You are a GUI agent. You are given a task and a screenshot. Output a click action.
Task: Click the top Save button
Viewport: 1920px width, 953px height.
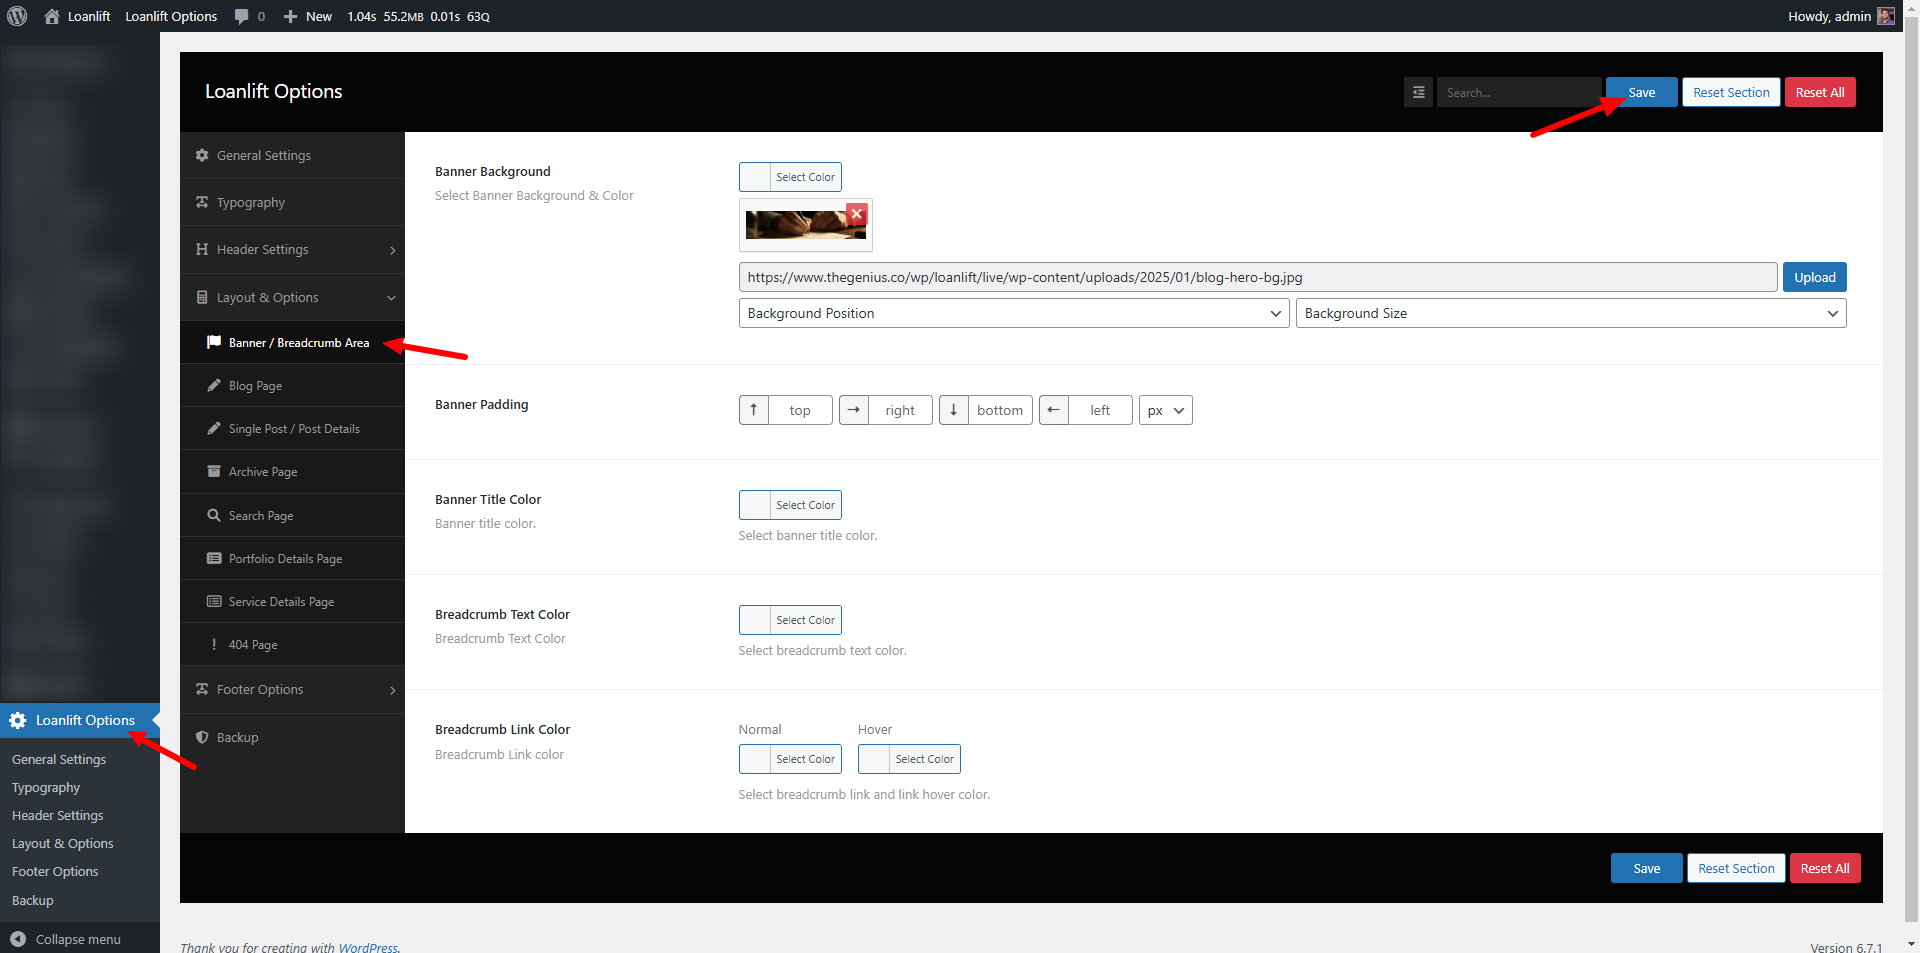click(1641, 92)
